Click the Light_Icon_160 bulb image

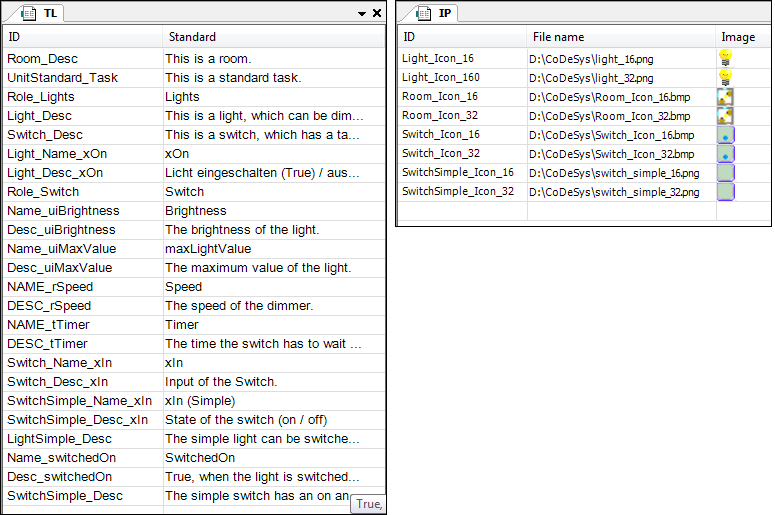coord(726,77)
